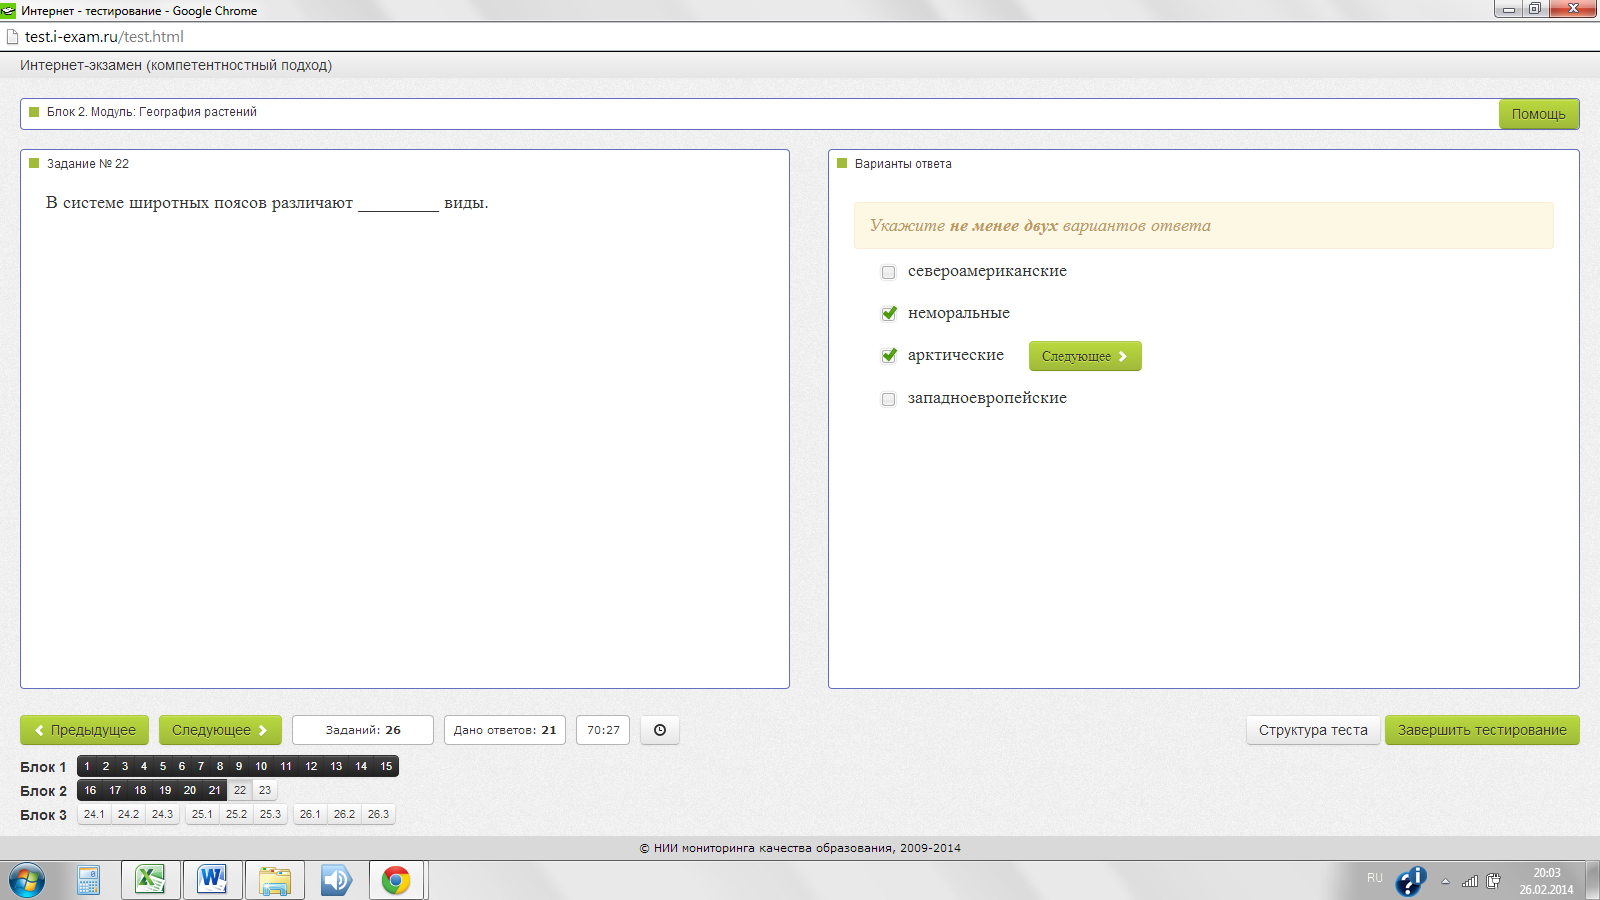Click Завершить тестирование button
Viewport: 1600px width, 900px height.
click(1482, 730)
